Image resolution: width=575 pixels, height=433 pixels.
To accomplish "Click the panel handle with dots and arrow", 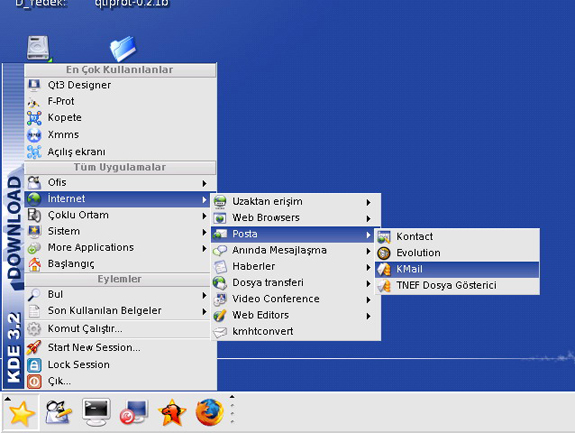I will pyautogui.click(x=232, y=410).
